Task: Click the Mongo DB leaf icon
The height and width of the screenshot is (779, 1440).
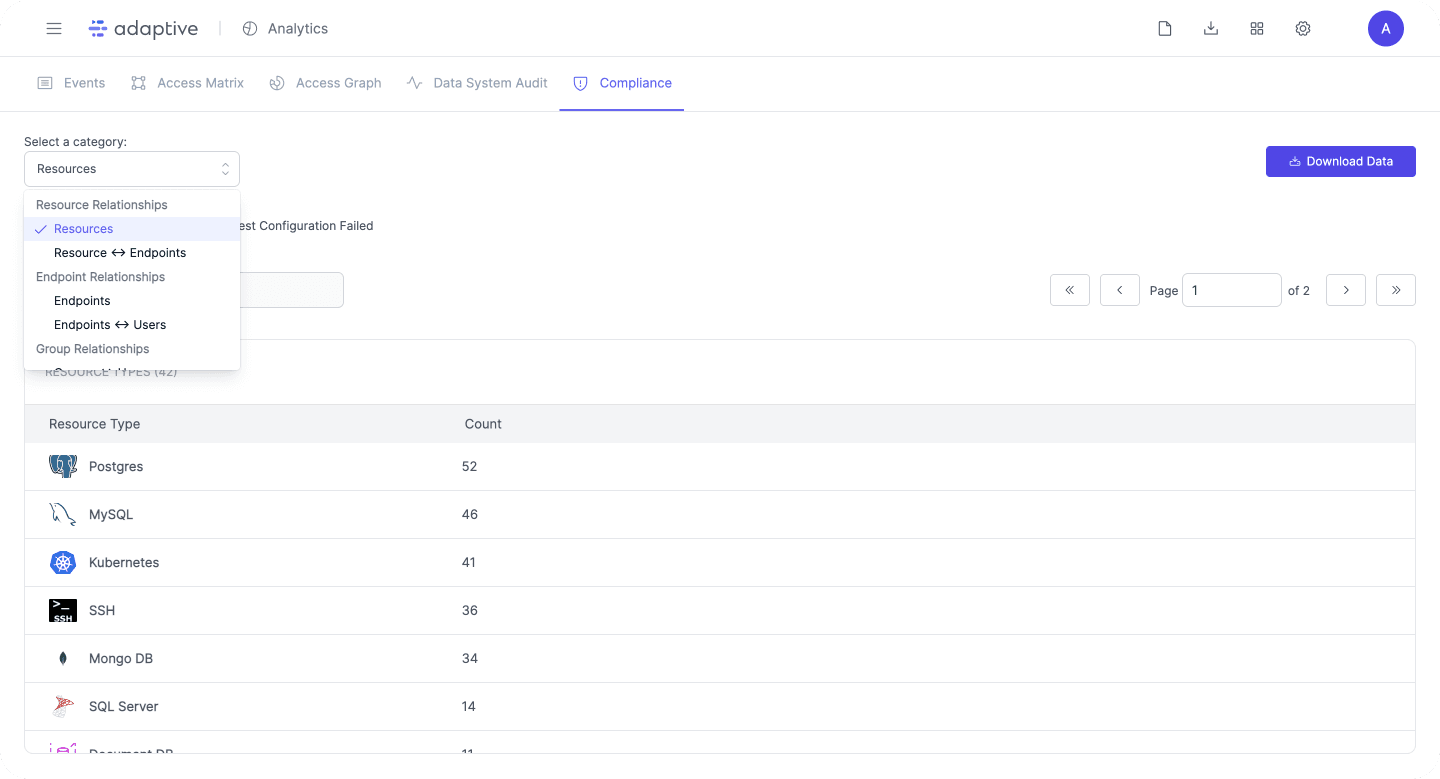Action: point(63,658)
